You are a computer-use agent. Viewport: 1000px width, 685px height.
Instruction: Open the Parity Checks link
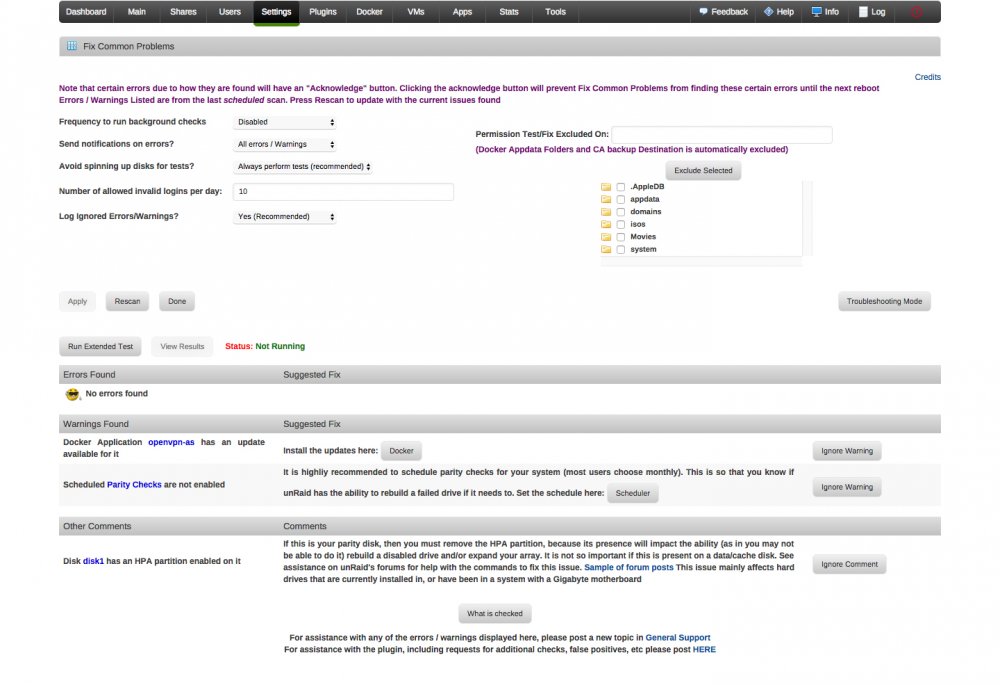(x=134, y=485)
